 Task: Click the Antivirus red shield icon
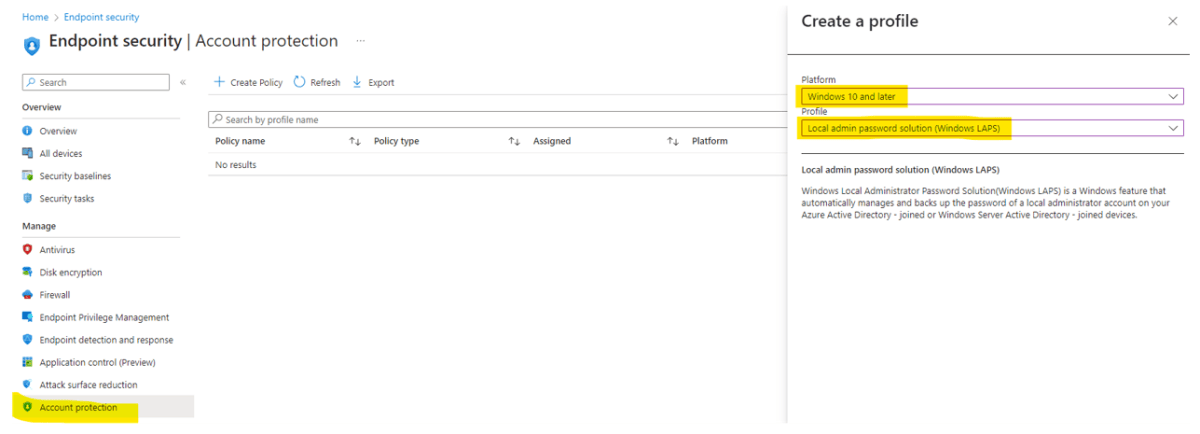tap(28, 250)
